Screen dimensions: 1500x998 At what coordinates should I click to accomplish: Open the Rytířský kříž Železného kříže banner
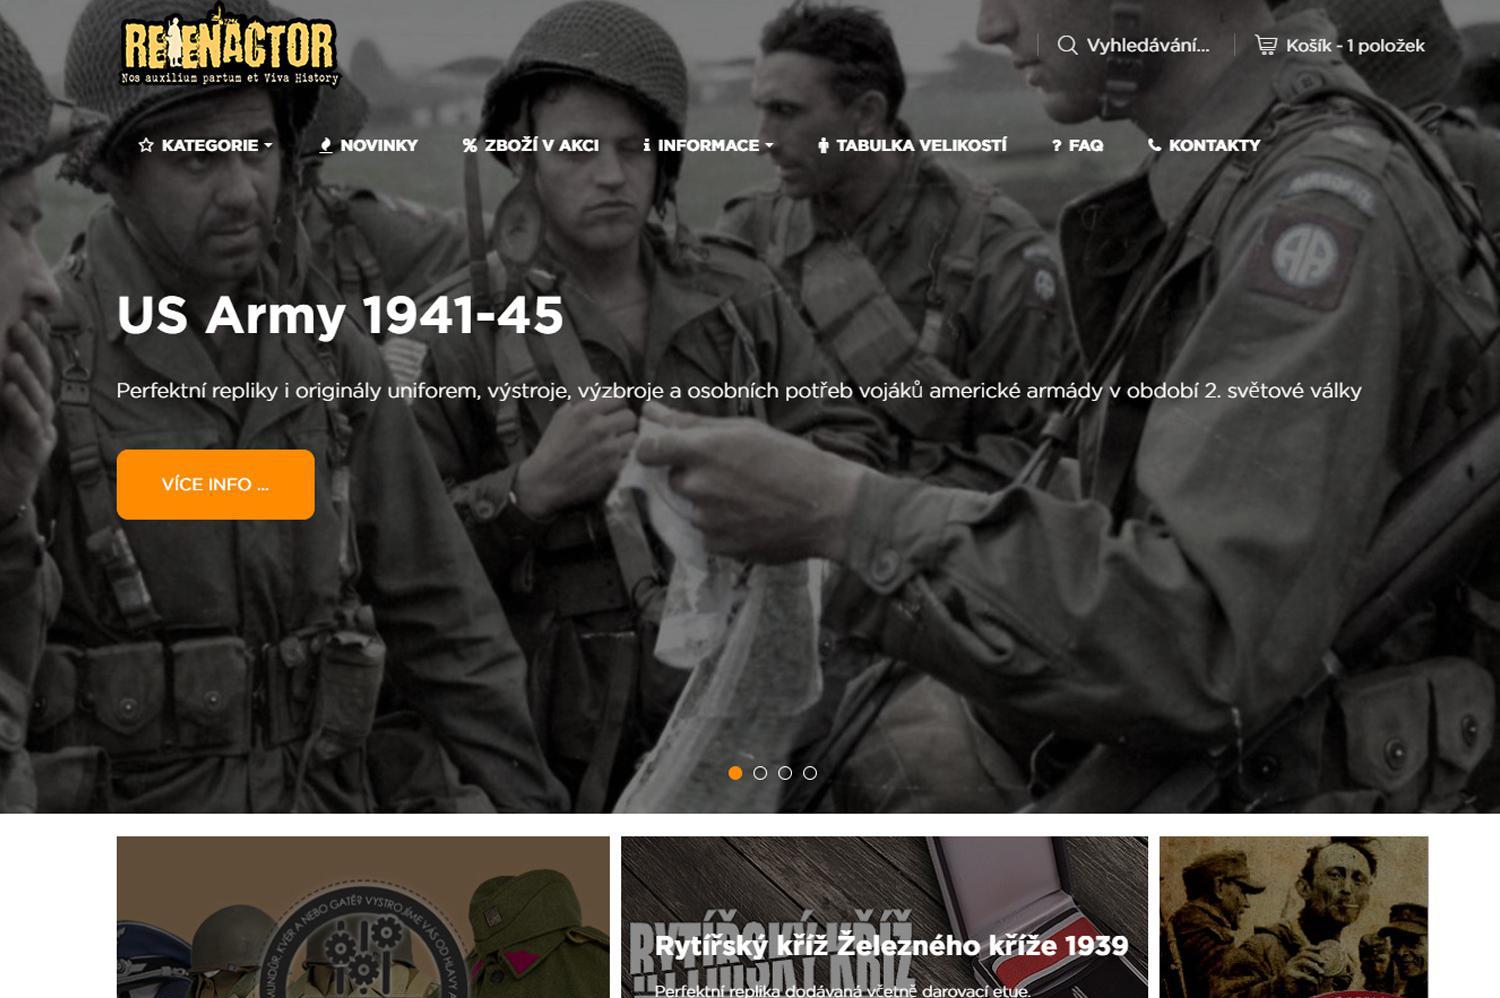884,917
